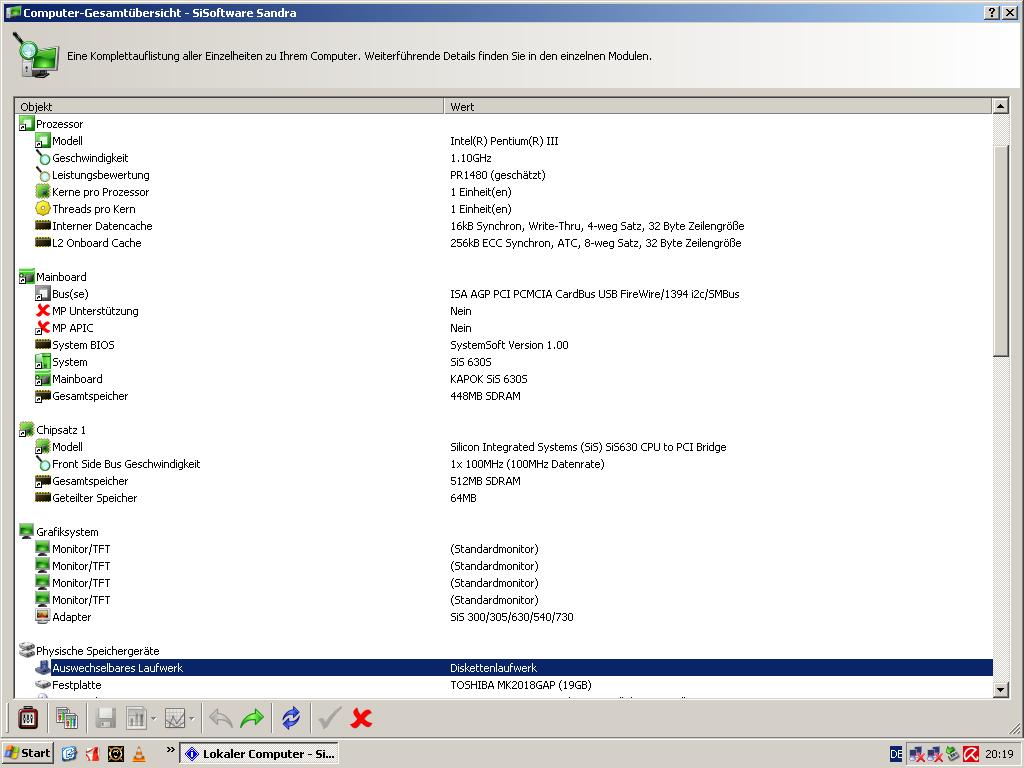Click the line graph toolbar icon
The height and width of the screenshot is (768, 1024).
[175, 718]
